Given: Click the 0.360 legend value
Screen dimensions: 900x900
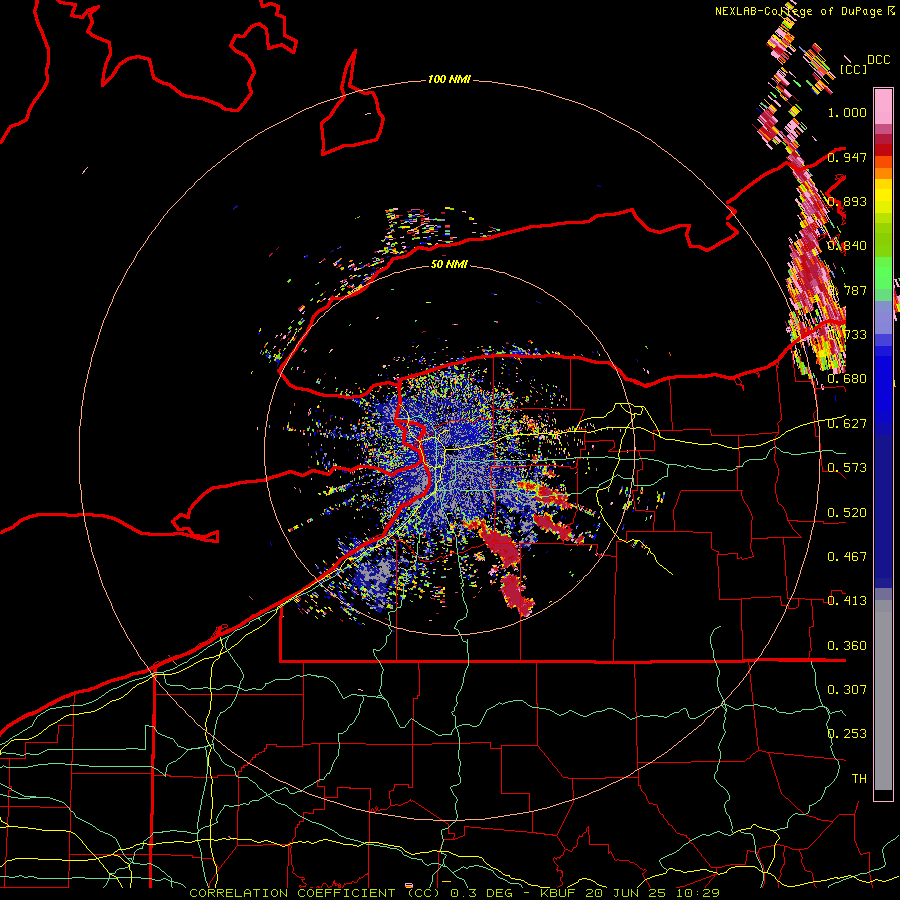Looking at the screenshot, I should click(847, 645).
